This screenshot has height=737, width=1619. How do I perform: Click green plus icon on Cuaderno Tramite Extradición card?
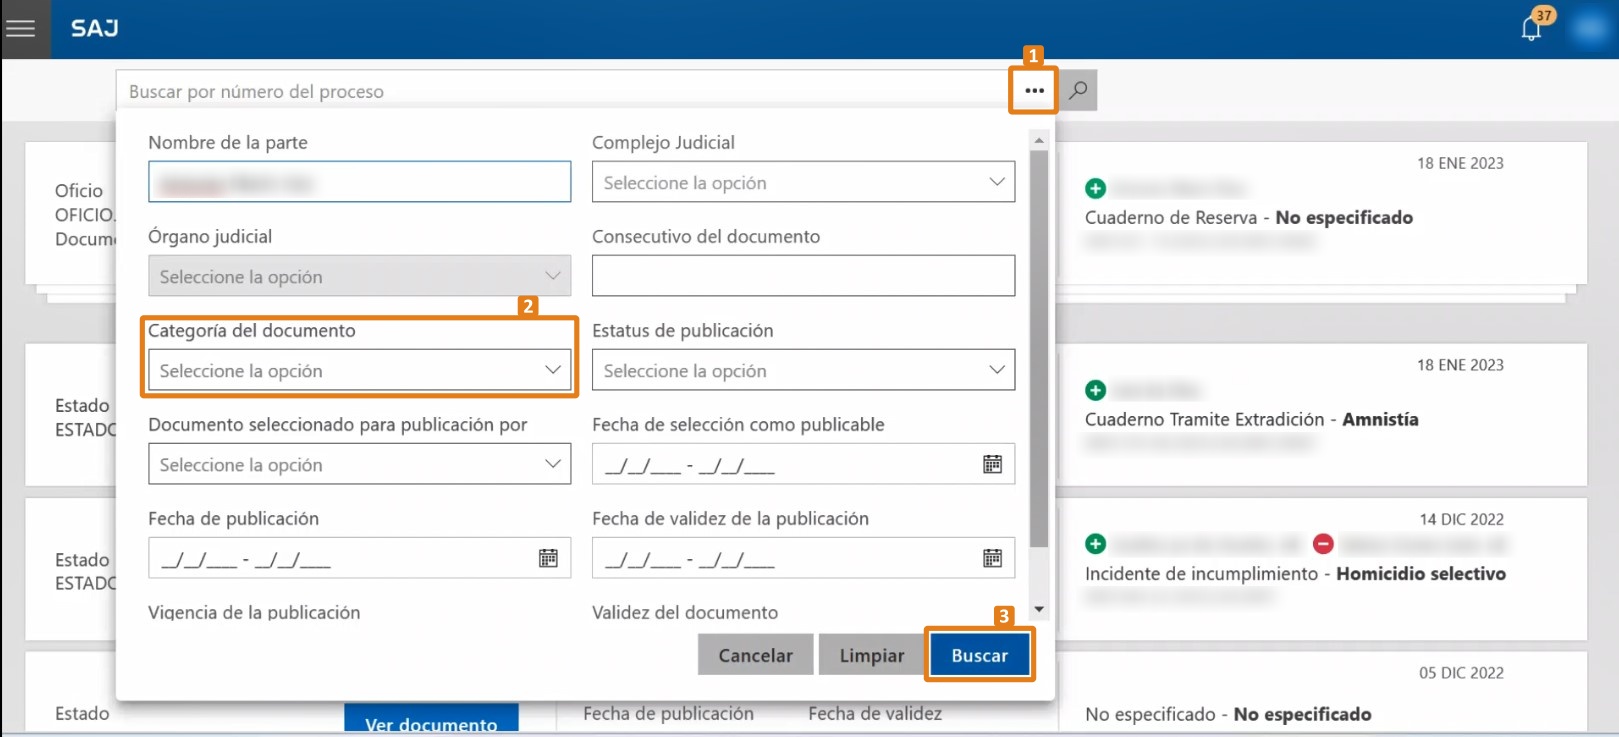(x=1095, y=390)
